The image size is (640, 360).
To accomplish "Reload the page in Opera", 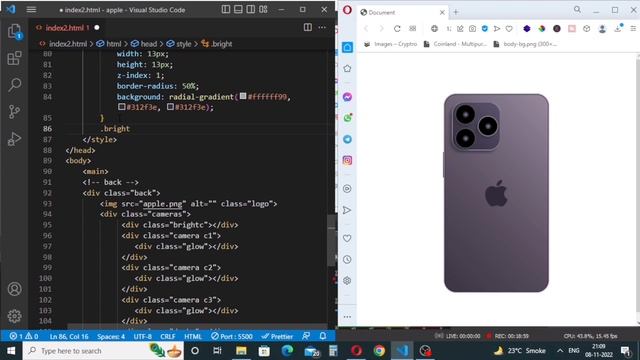I will 397,29.
